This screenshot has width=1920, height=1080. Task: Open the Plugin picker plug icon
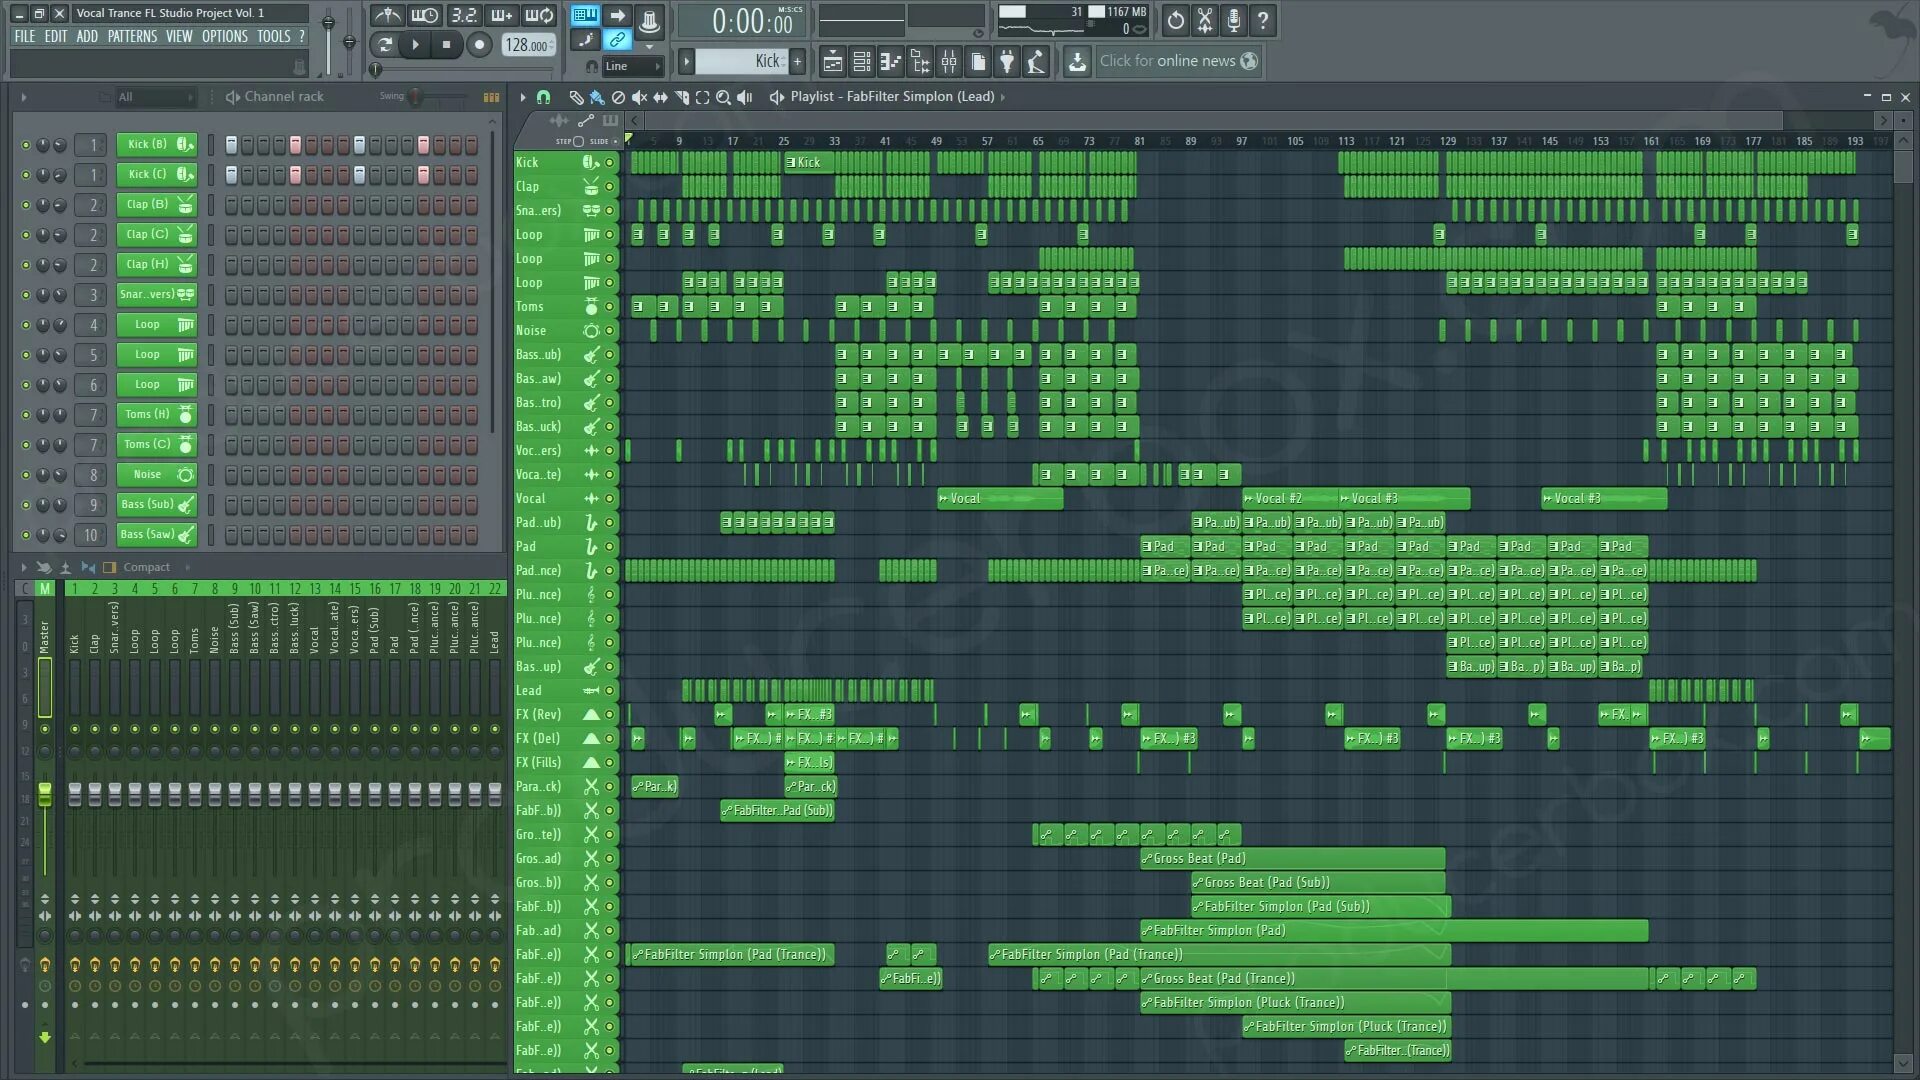tap(1007, 62)
